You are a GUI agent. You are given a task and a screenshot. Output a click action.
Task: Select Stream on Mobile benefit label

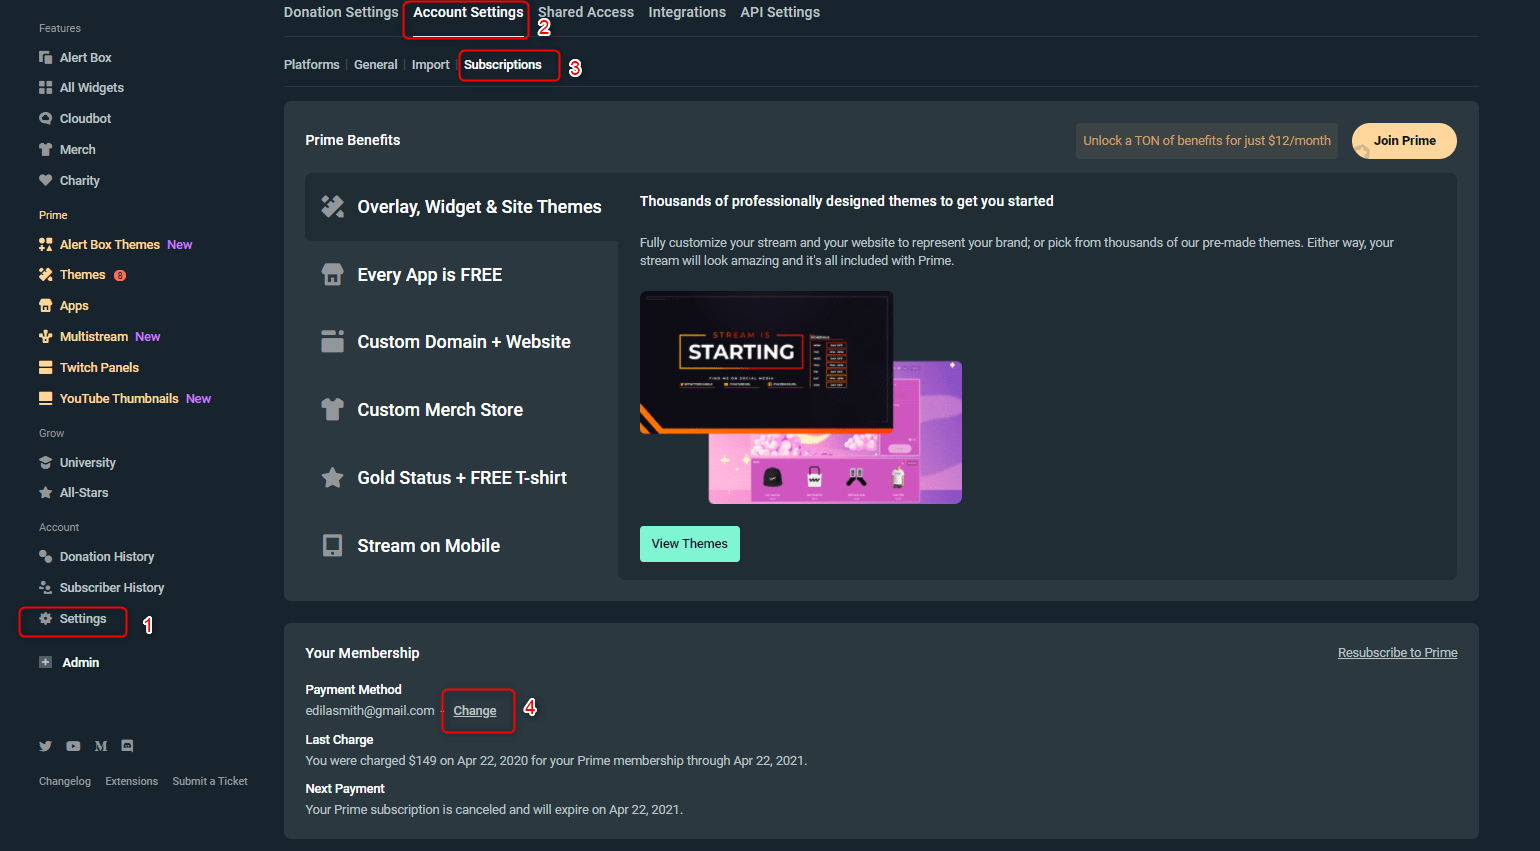click(429, 546)
